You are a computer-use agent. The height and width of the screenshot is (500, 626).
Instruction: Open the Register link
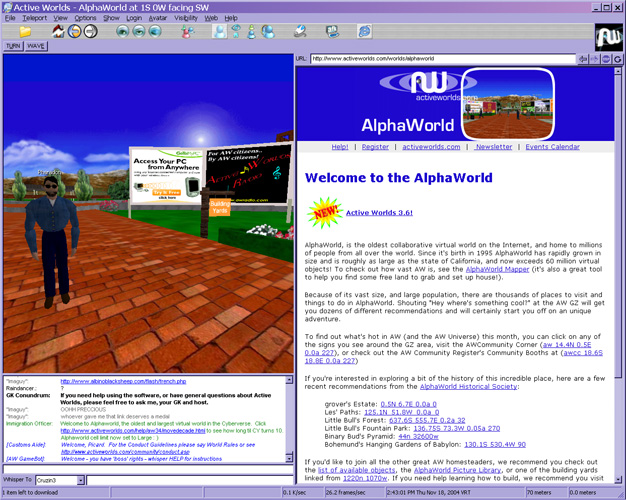pyautogui.click(x=375, y=147)
